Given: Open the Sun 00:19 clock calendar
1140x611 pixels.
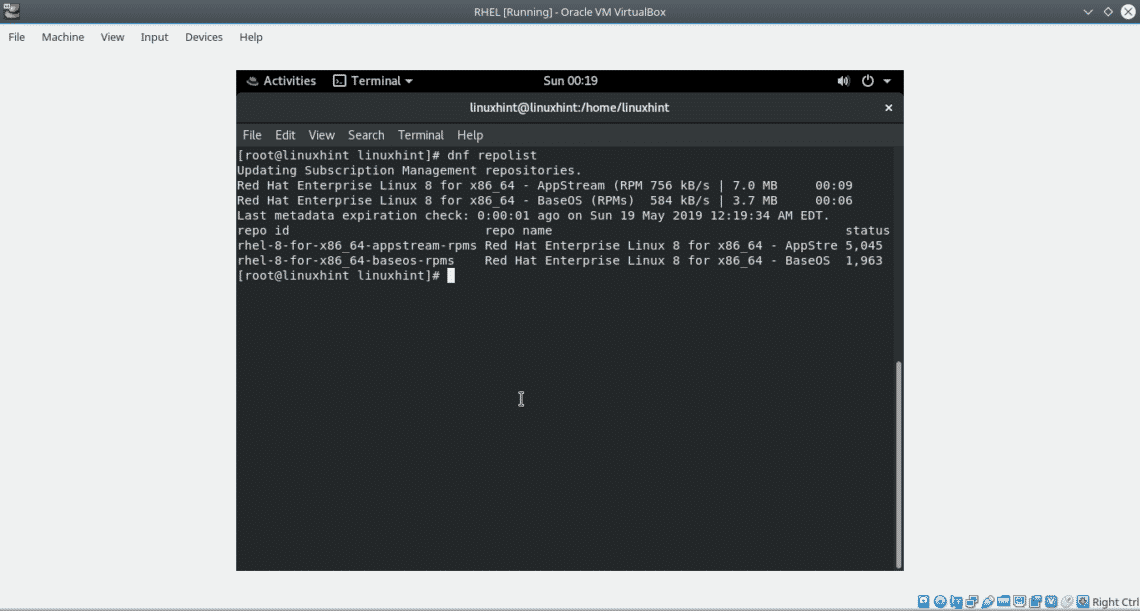Looking at the screenshot, I should point(570,81).
